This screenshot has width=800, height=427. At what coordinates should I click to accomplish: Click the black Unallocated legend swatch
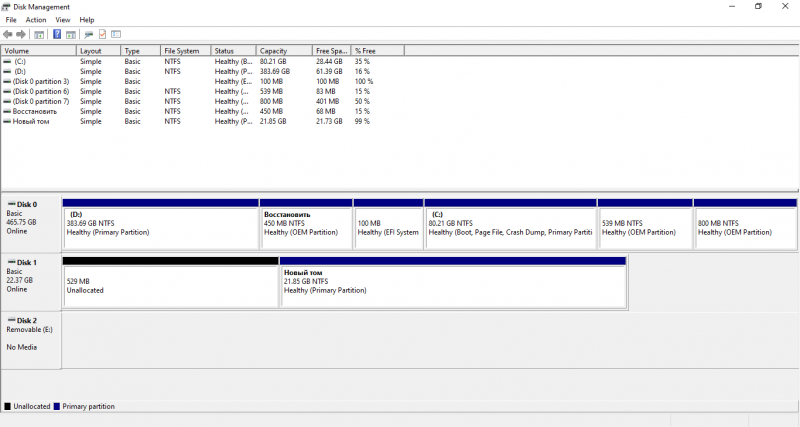click(8, 407)
